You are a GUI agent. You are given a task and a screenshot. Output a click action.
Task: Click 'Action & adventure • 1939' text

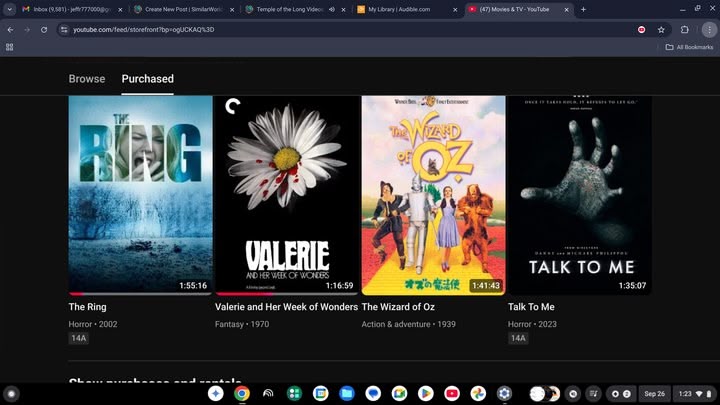click(x=408, y=324)
